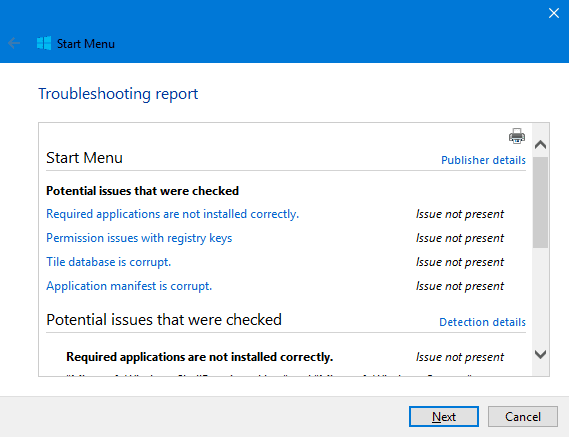Viewport: 569px width, 437px height.
Task: Click the Next button
Action: pos(444,417)
